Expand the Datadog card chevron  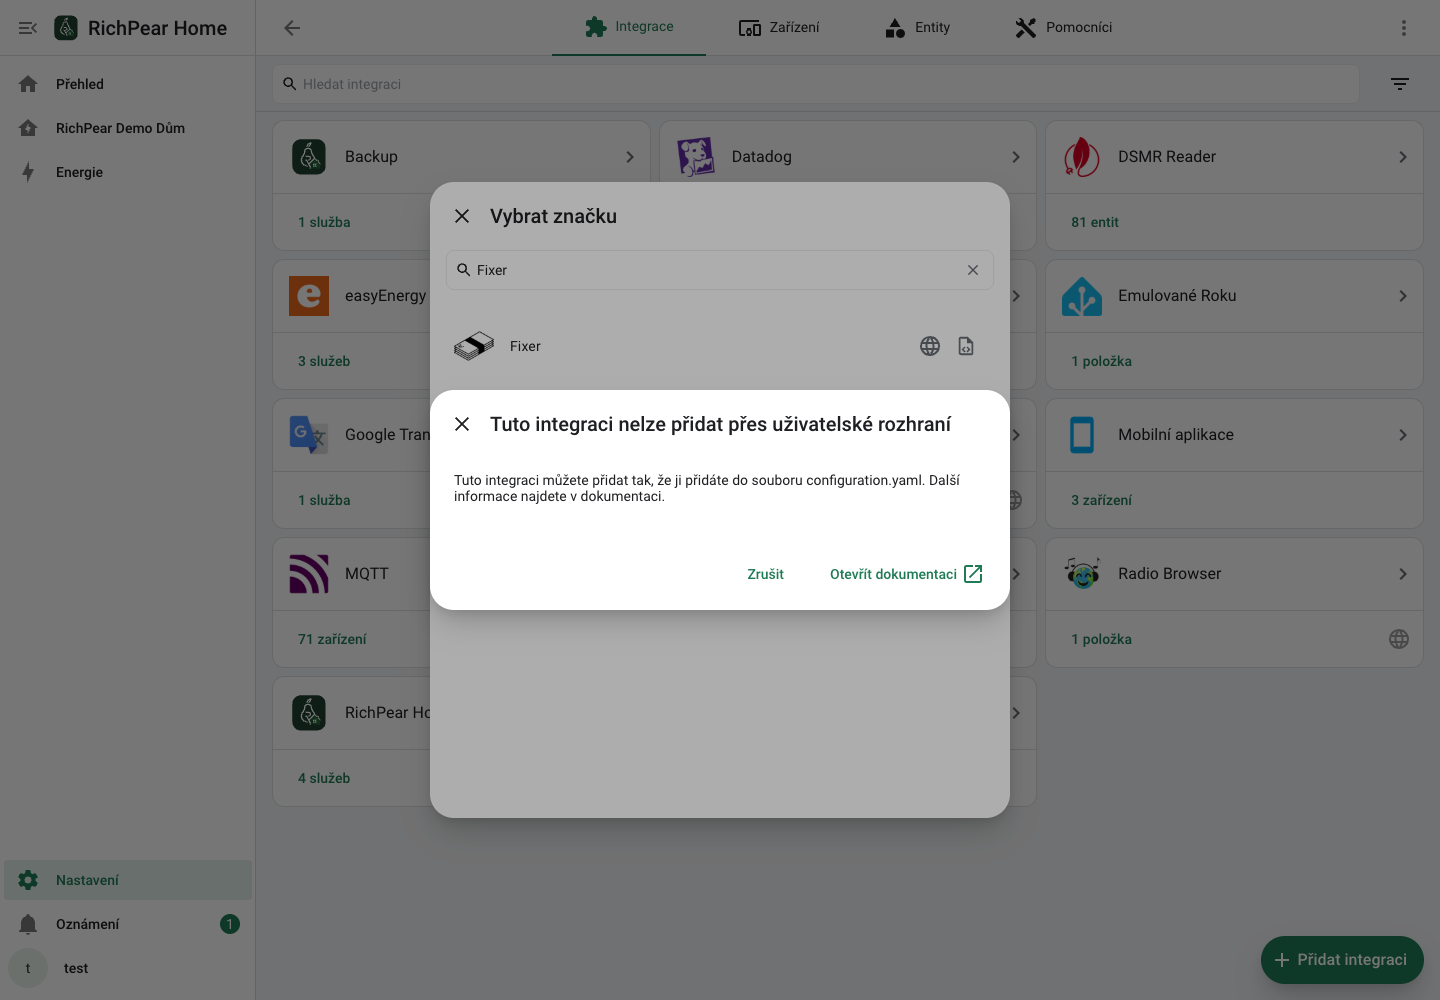coord(1016,157)
